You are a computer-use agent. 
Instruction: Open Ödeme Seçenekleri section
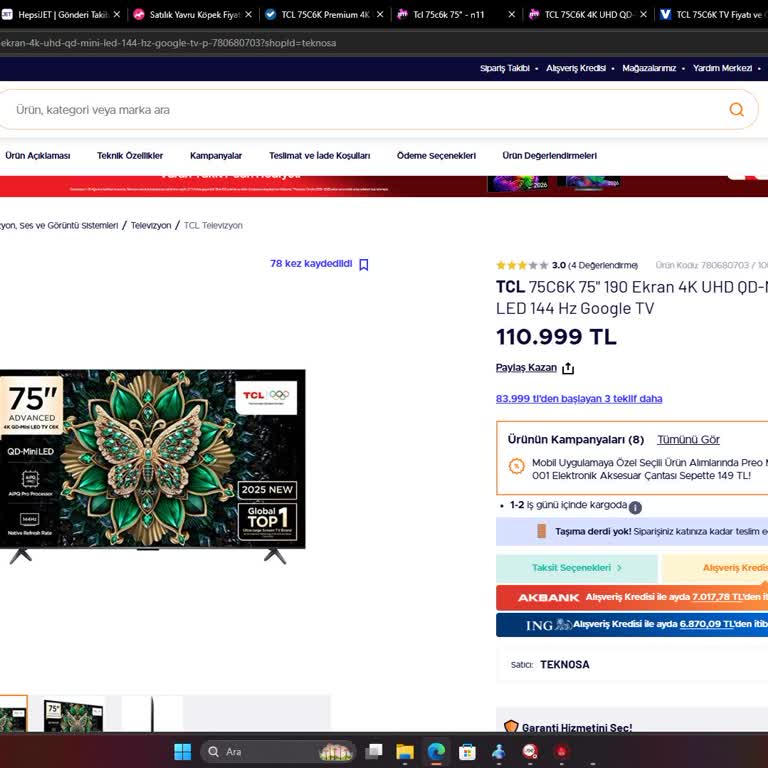pos(436,156)
